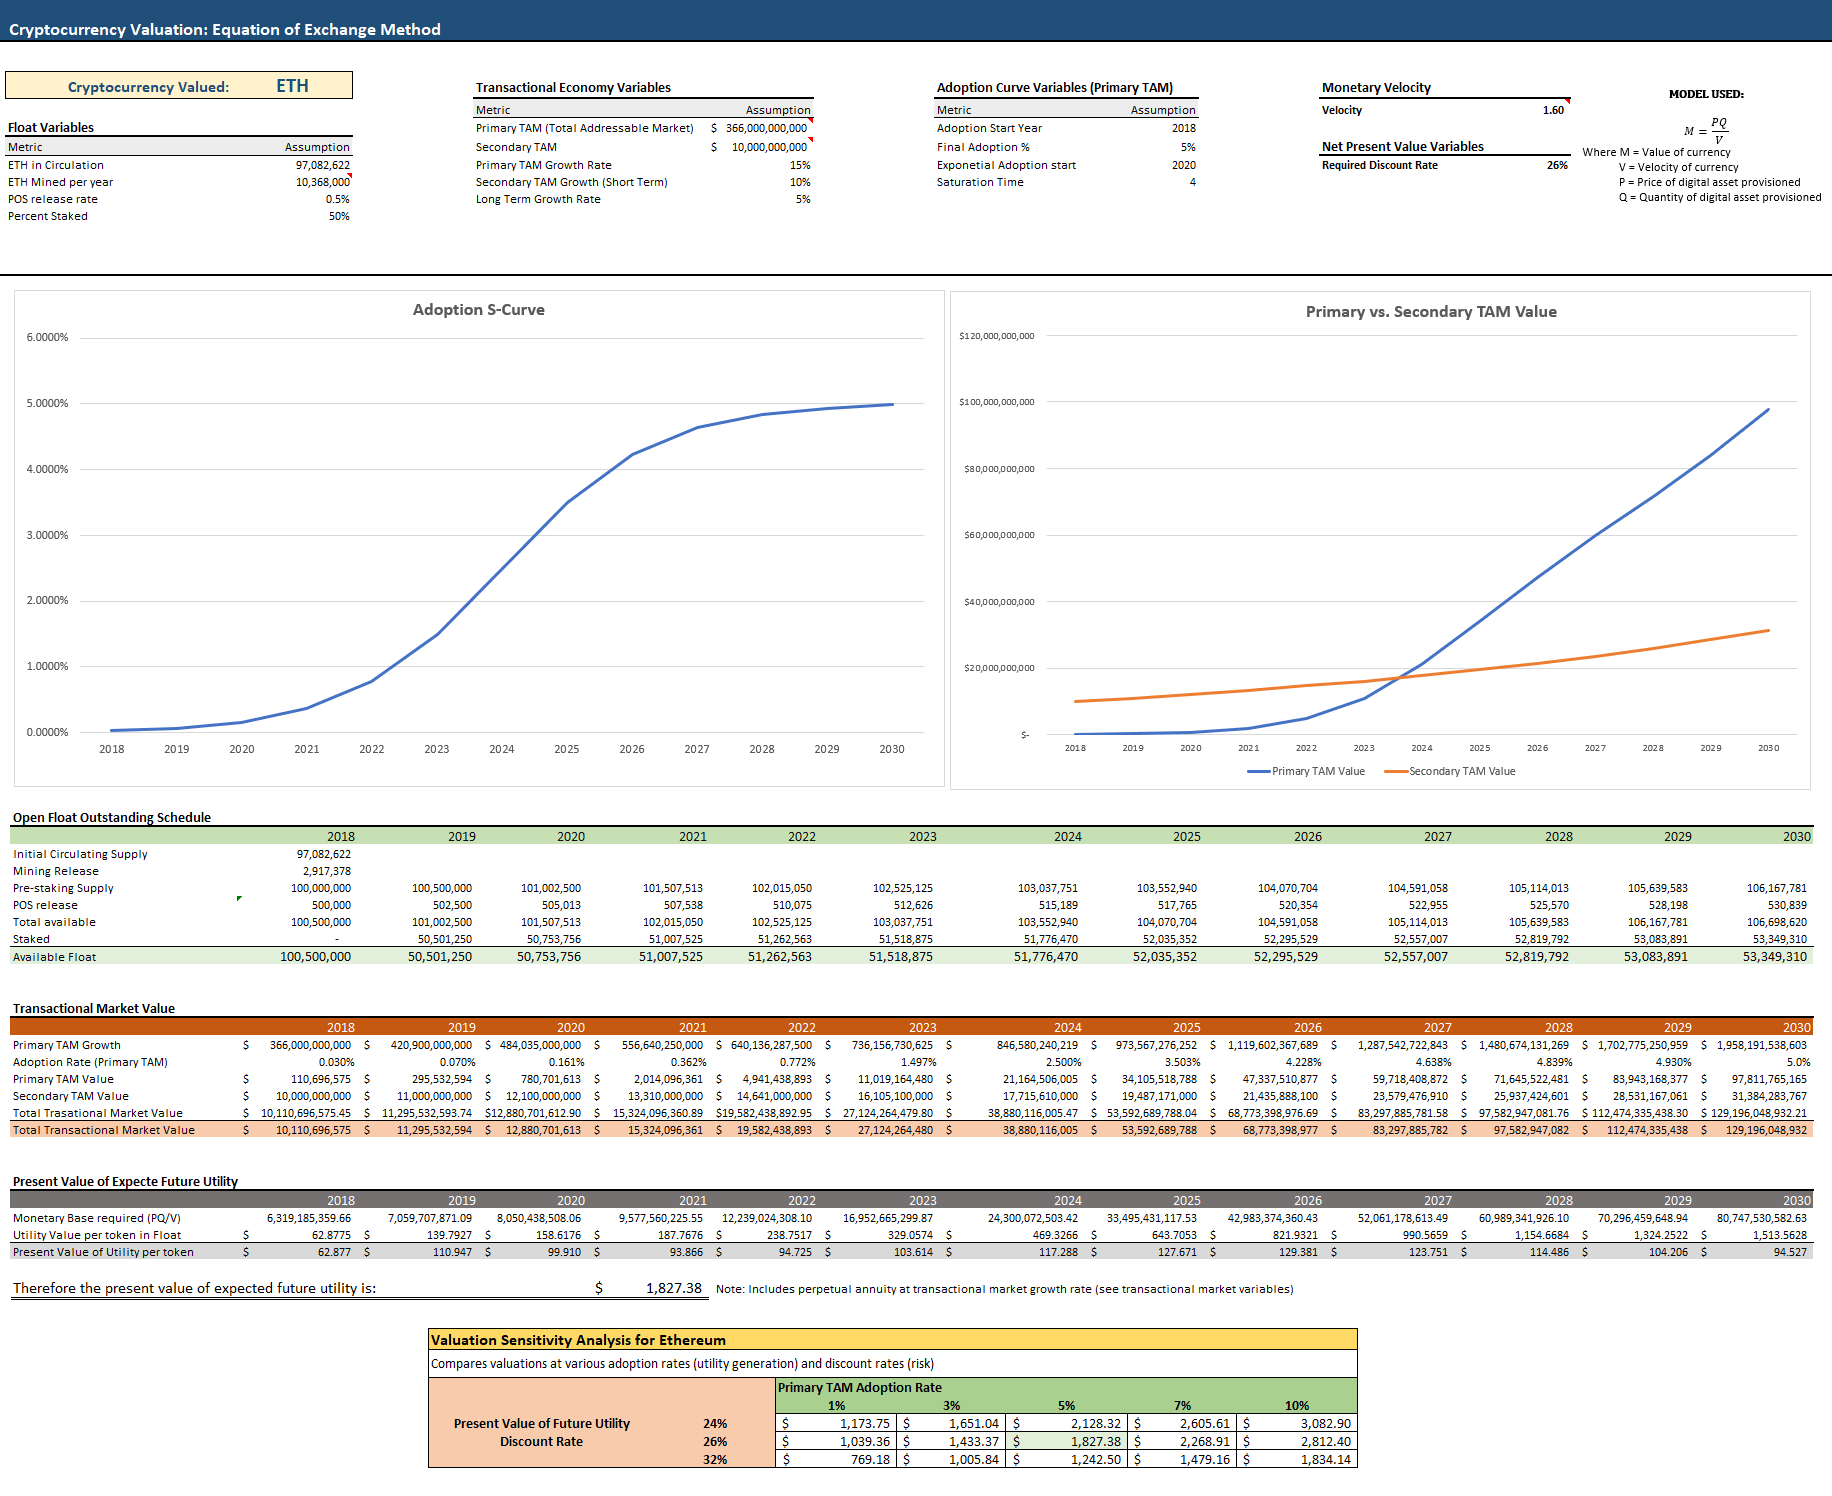This screenshot has width=1832, height=1496.
Task: Select the Percent Staked 50% cell
Action: coord(339,216)
